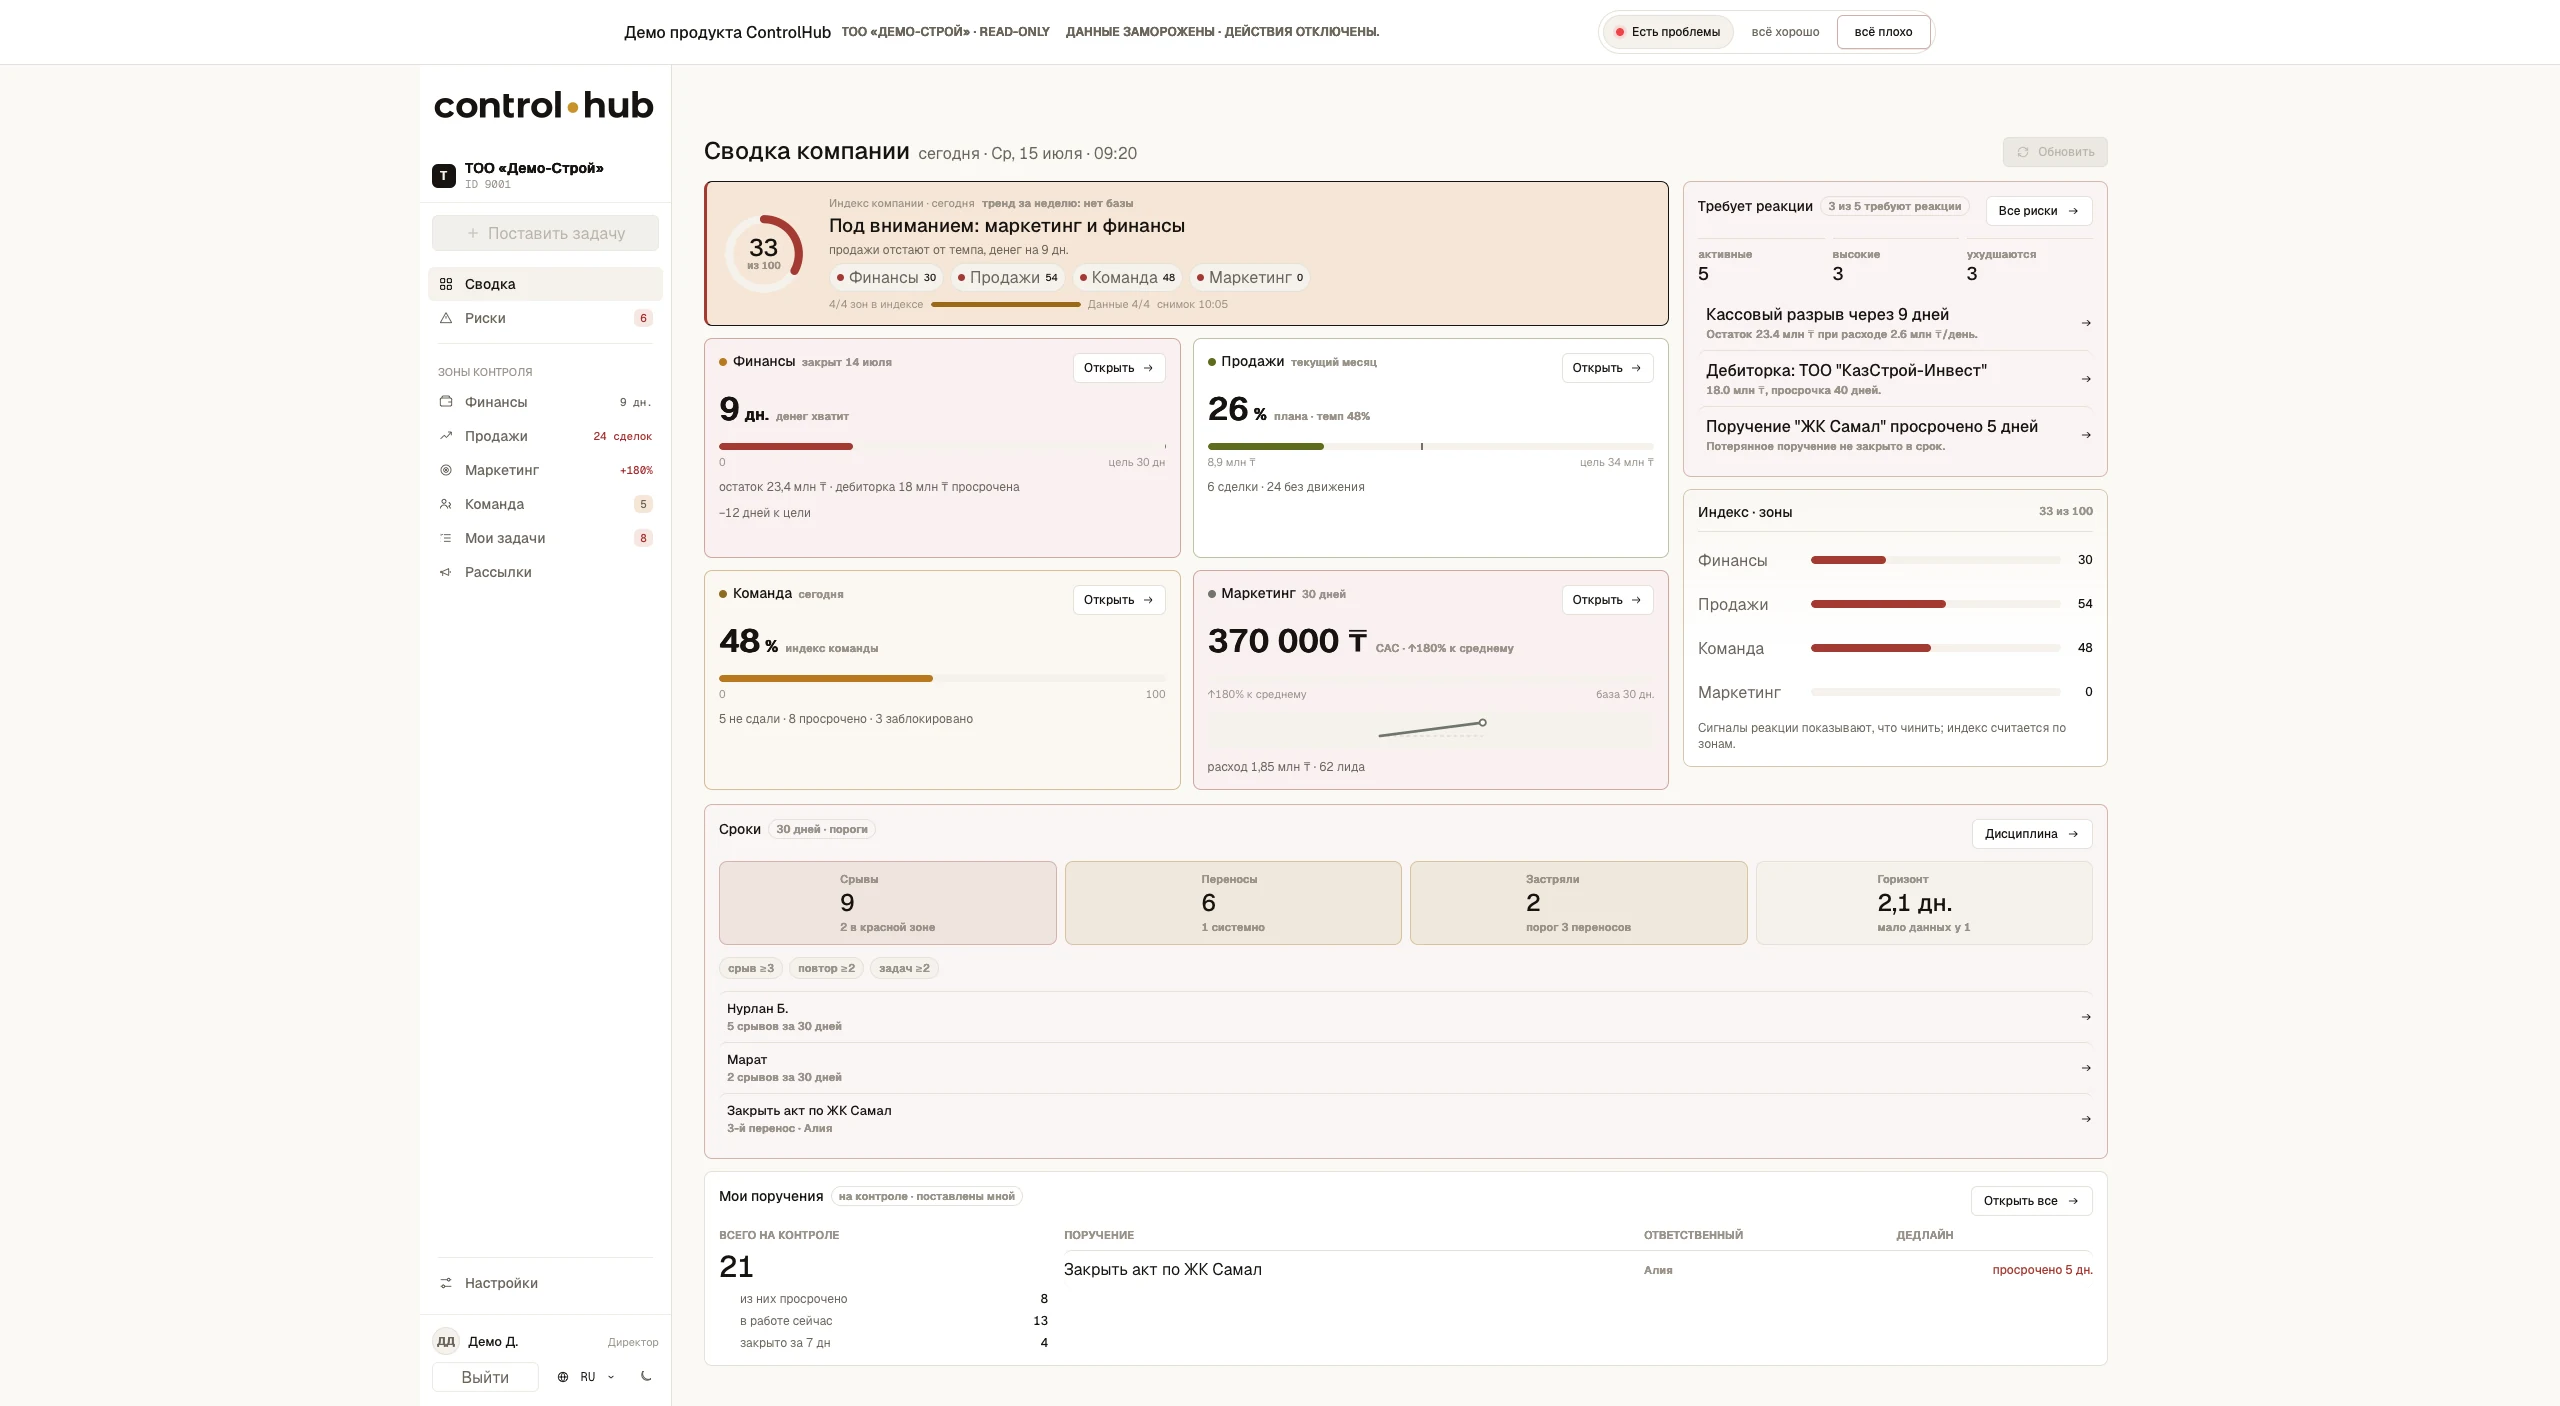Select the всё хорошо demo state
Image resolution: width=2560 pixels, height=1406 pixels.
[x=1785, y=32]
